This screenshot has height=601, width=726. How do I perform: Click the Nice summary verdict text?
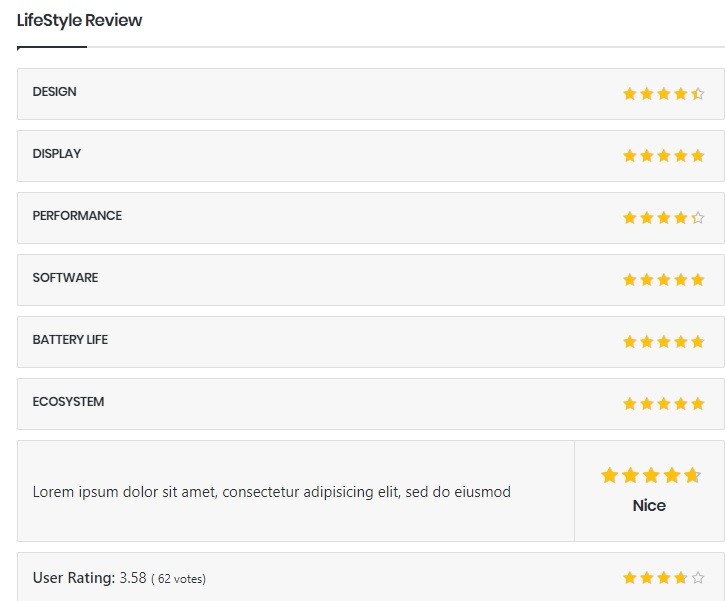(x=649, y=506)
